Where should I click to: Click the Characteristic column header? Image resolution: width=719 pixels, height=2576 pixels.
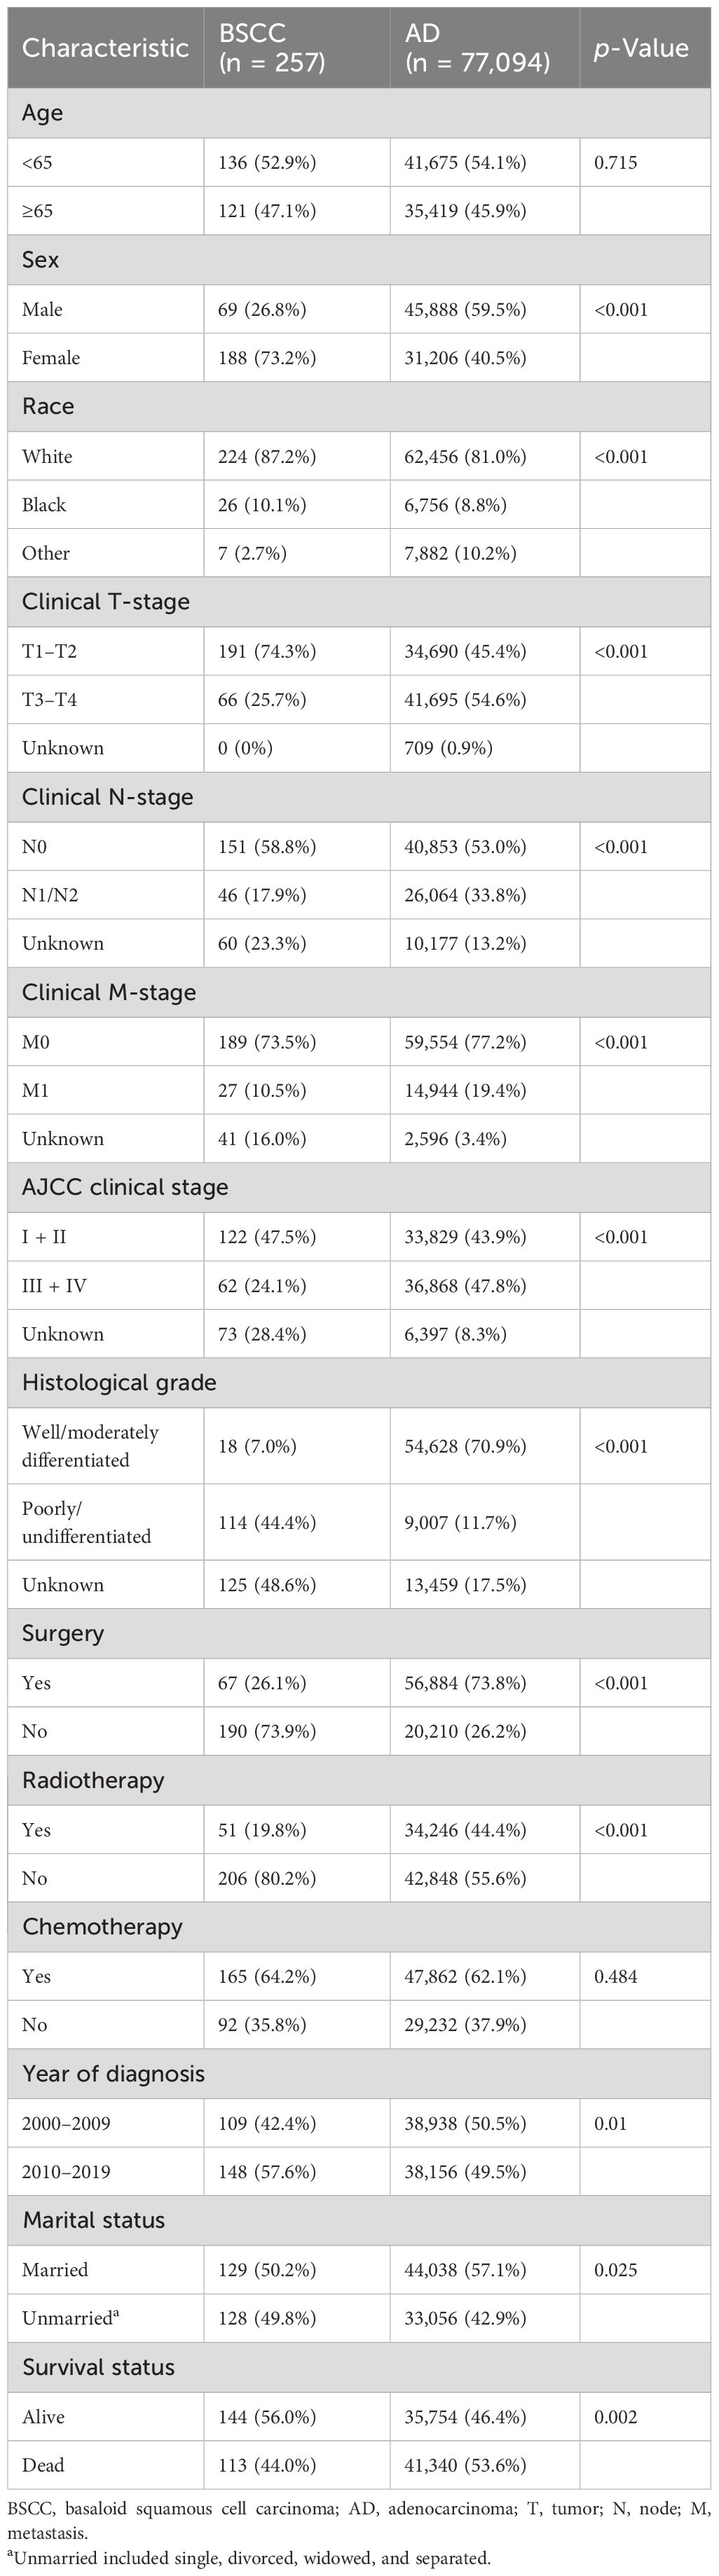[x=105, y=47]
